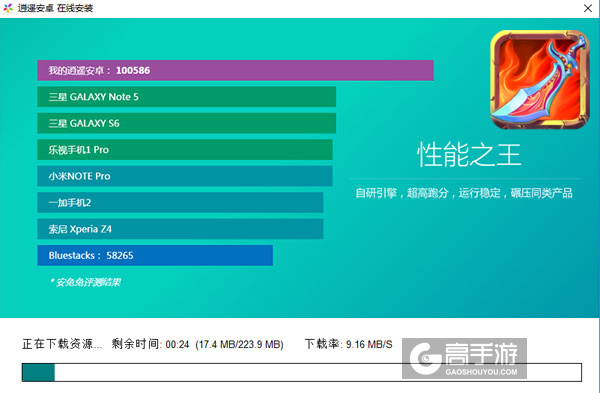Select the Bluestacks 58265 bar
The image size is (600, 393).
point(155,255)
